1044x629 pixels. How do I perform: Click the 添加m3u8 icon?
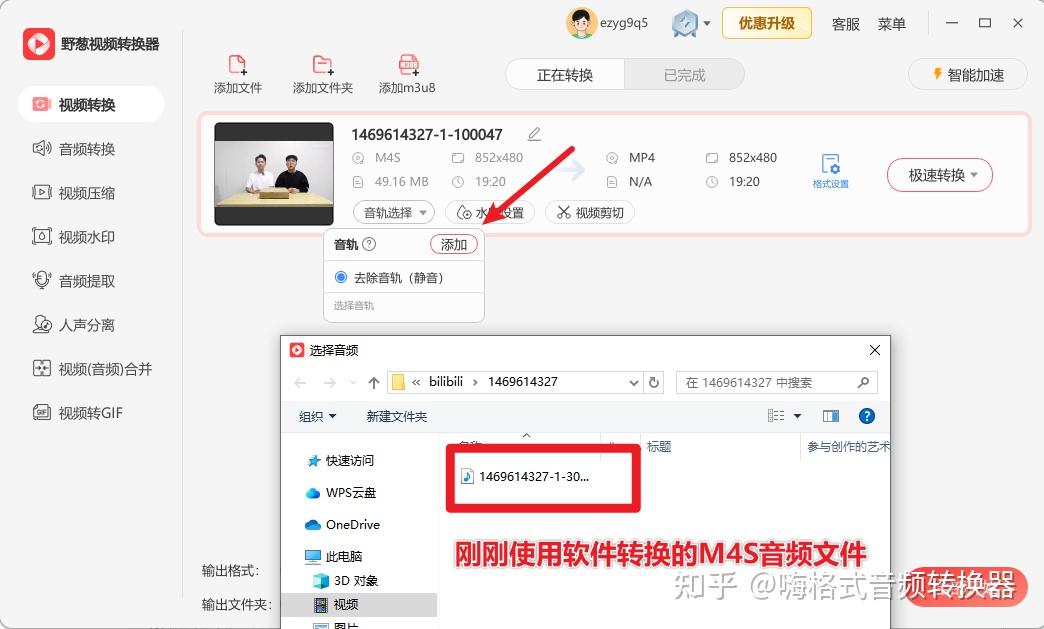click(x=408, y=65)
